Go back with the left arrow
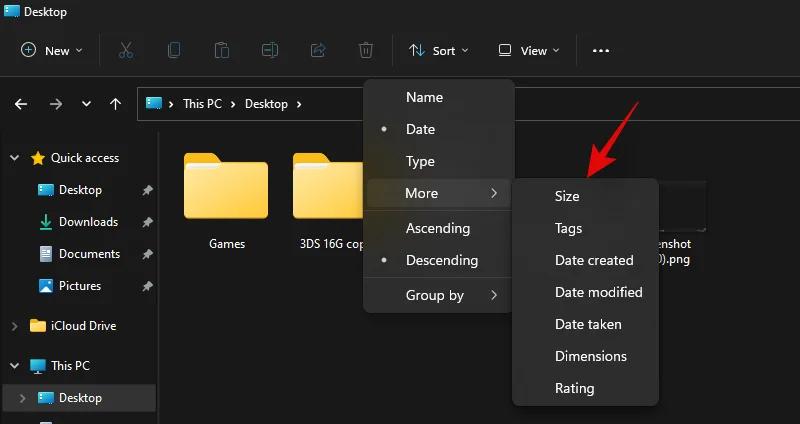 pyautogui.click(x=21, y=104)
